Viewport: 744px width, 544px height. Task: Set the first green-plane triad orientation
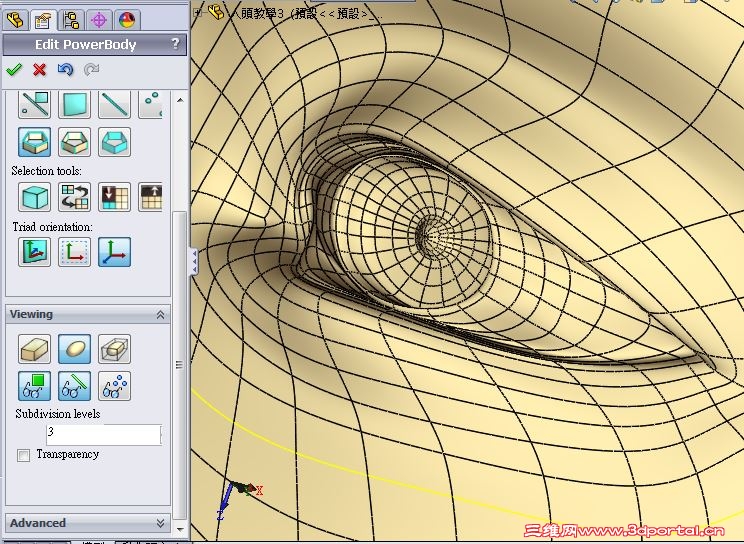coord(34,252)
